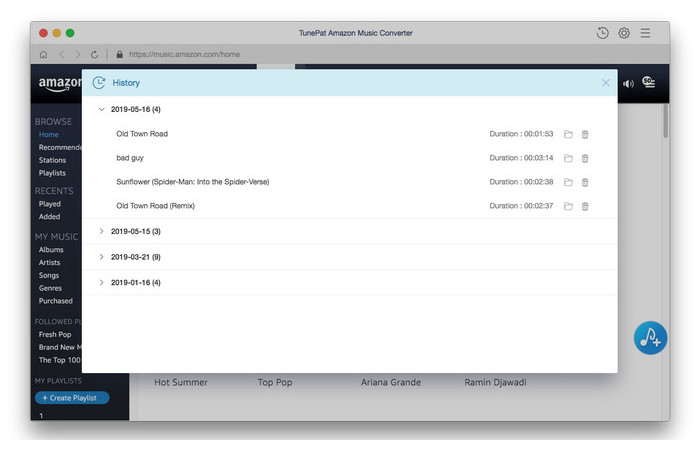Open Played under Recents
Screen dimensions: 700x459
click(50, 204)
